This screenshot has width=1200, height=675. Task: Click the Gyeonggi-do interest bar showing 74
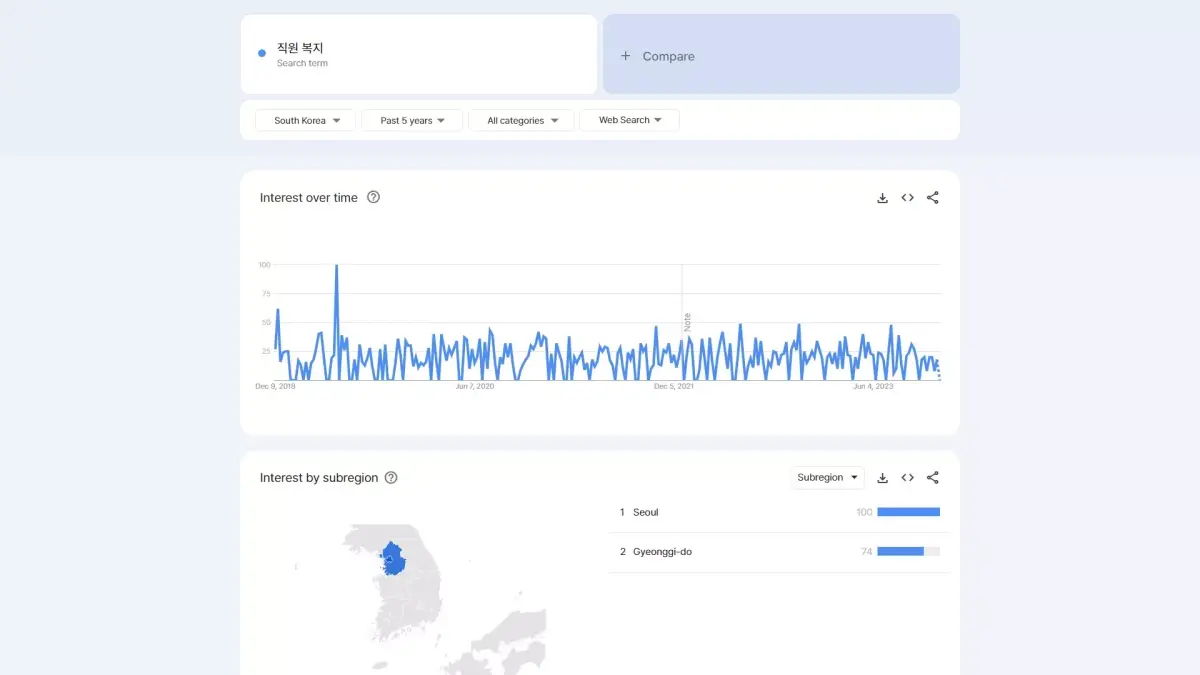tap(908, 551)
